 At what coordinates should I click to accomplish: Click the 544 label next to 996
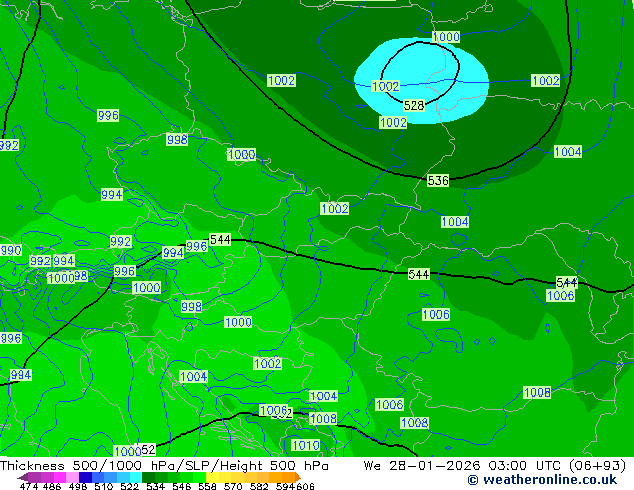point(220,240)
